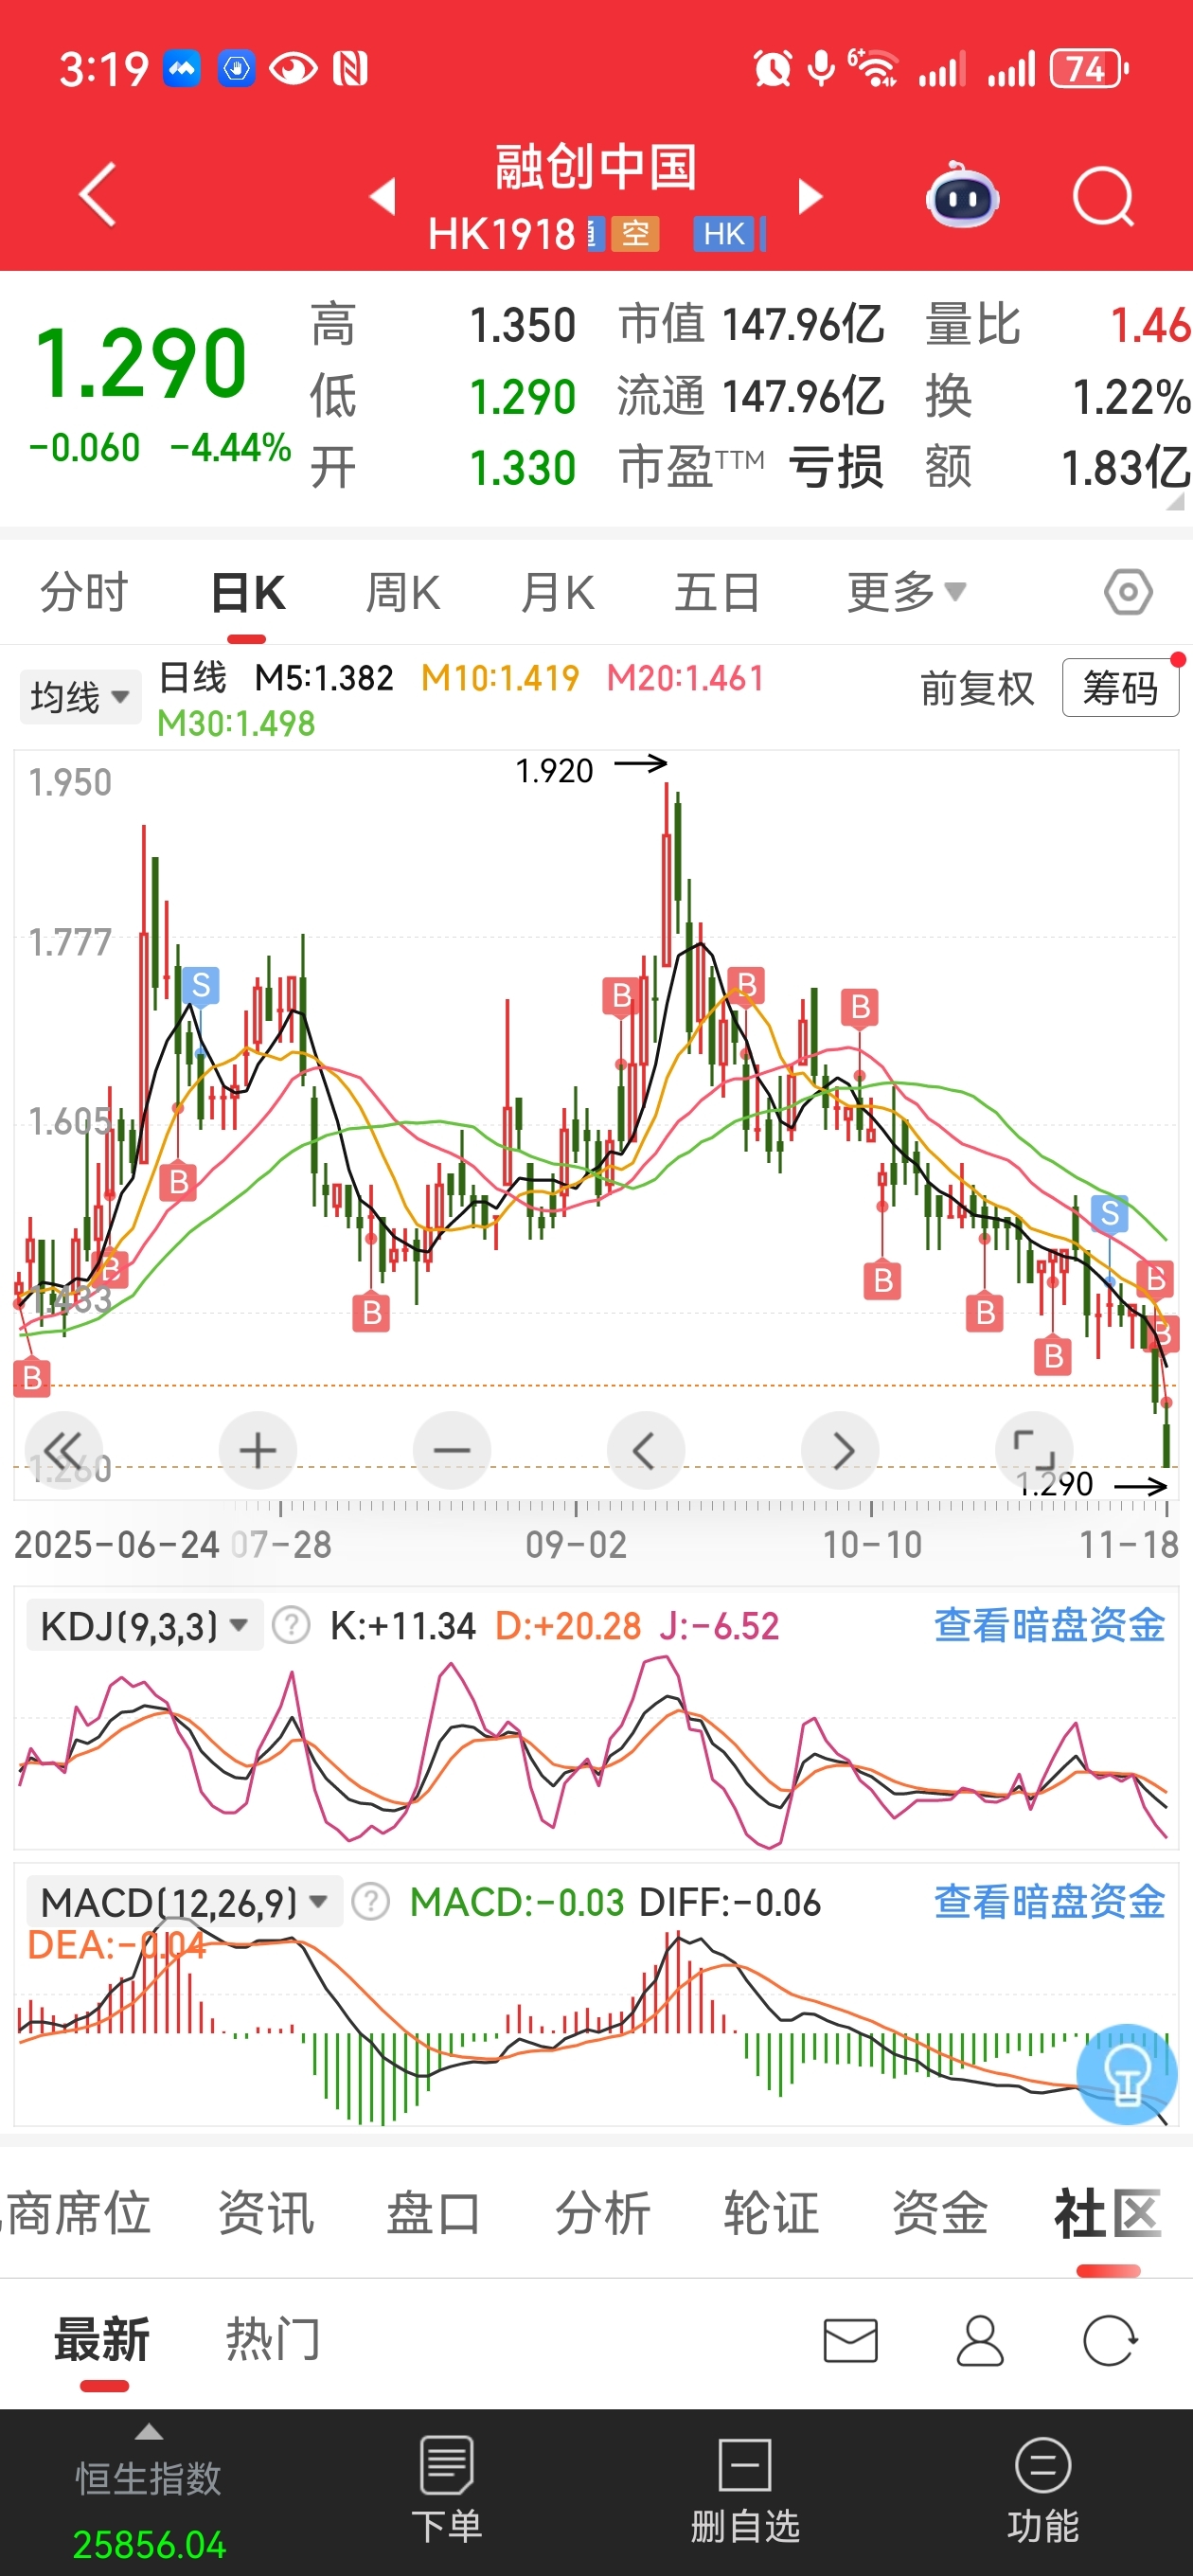
Task: Open MACD(12,26,9) indicator dropdown
Action: pos(185,1901)
